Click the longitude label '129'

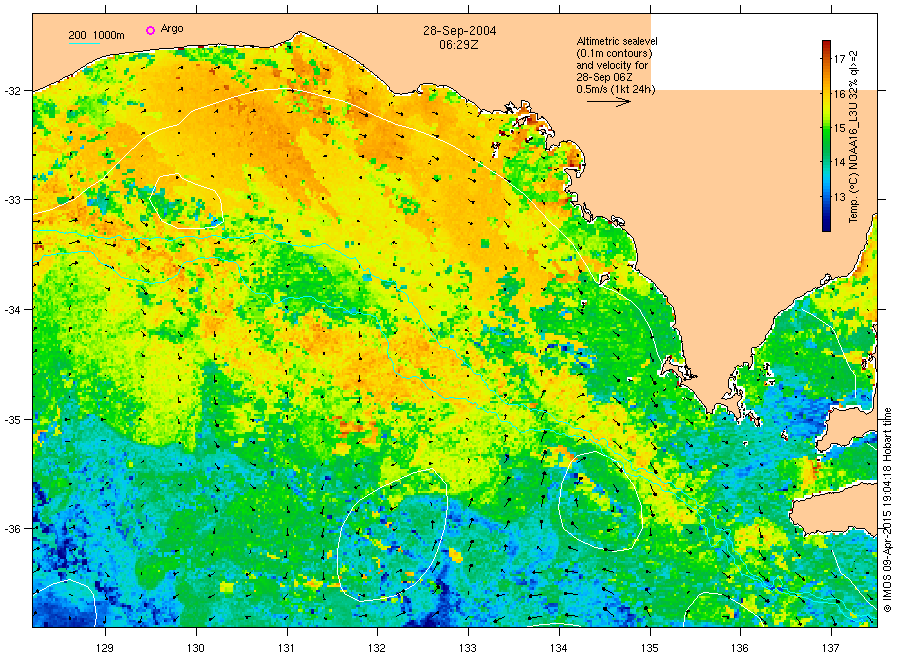105,649
